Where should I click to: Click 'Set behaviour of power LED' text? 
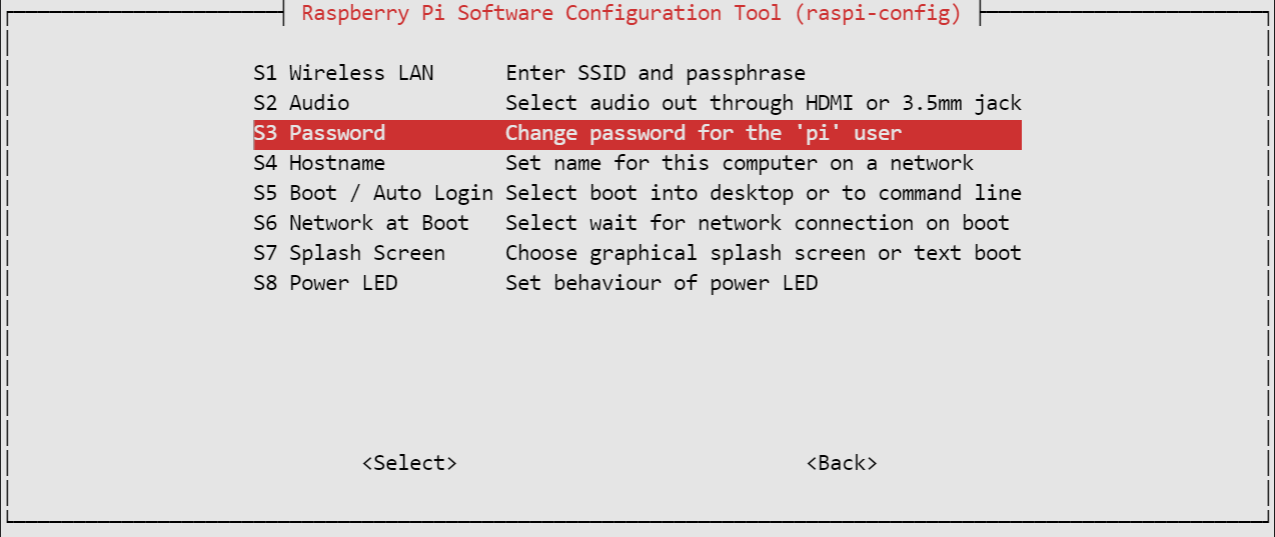tap(661, 283)
